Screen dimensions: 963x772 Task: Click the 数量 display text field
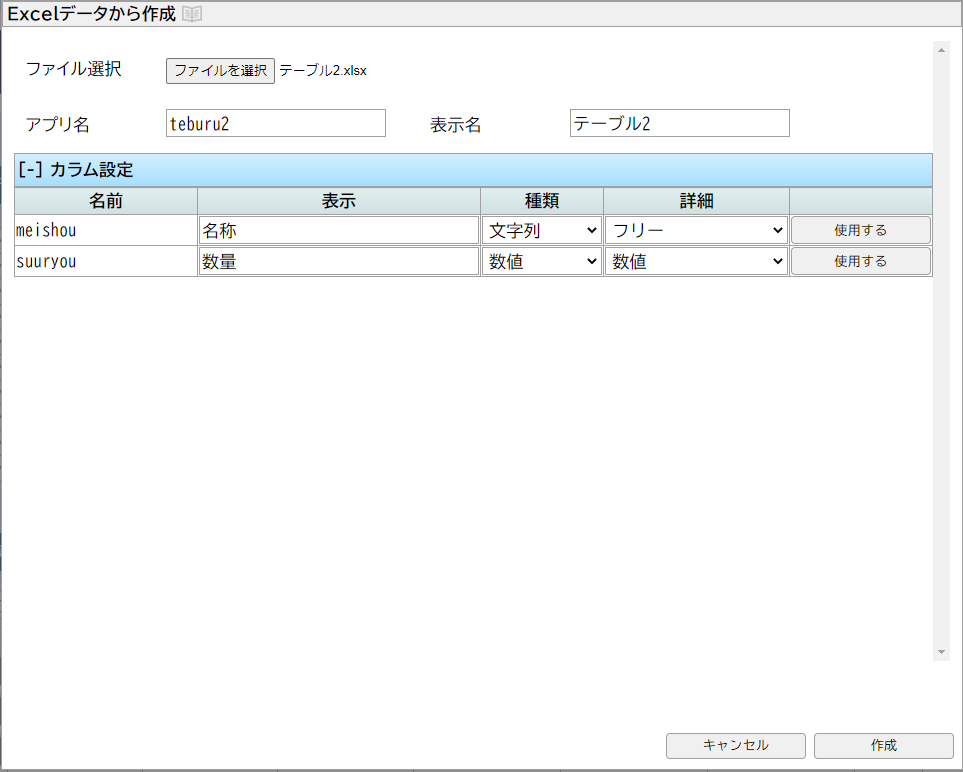(x=338, y=262)
